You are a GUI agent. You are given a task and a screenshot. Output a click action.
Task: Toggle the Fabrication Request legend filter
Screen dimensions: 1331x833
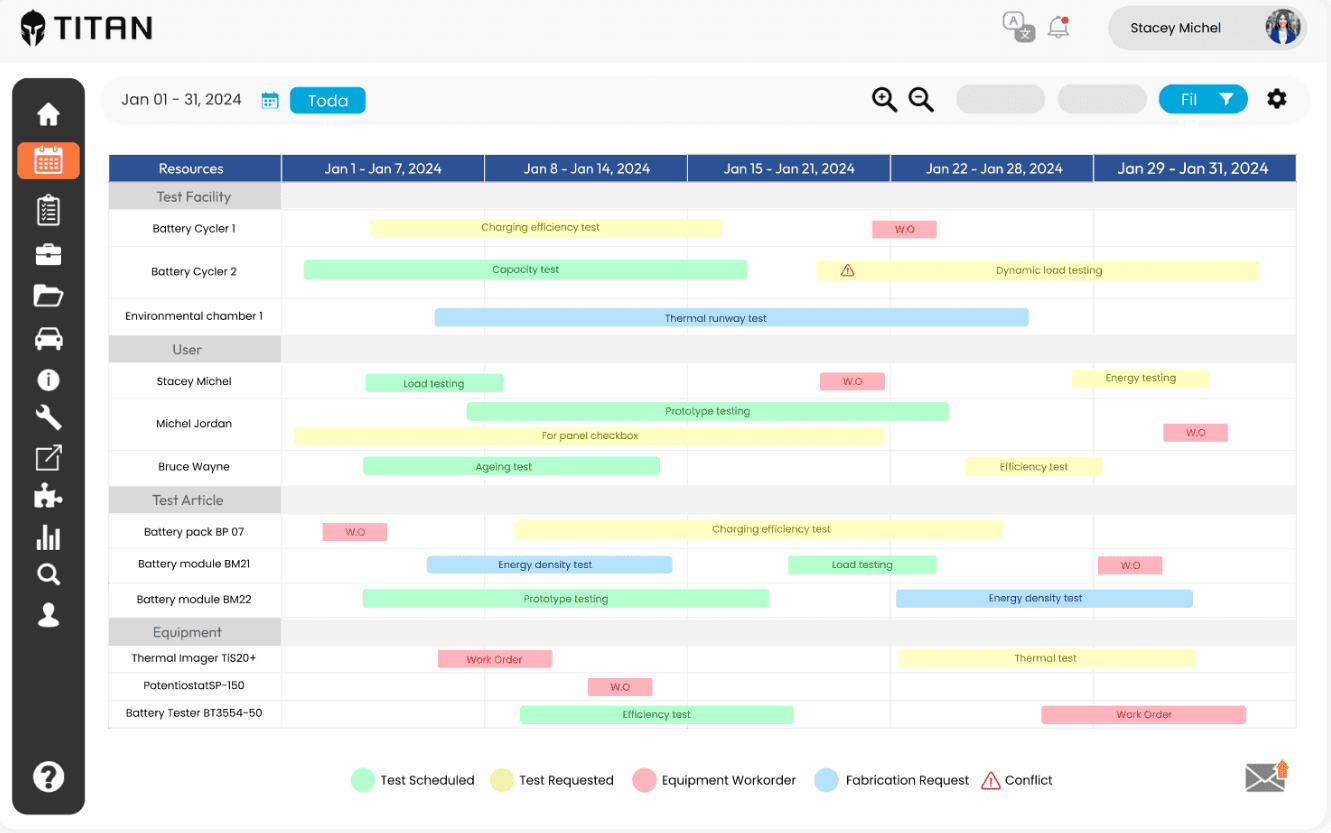[890, 780]
